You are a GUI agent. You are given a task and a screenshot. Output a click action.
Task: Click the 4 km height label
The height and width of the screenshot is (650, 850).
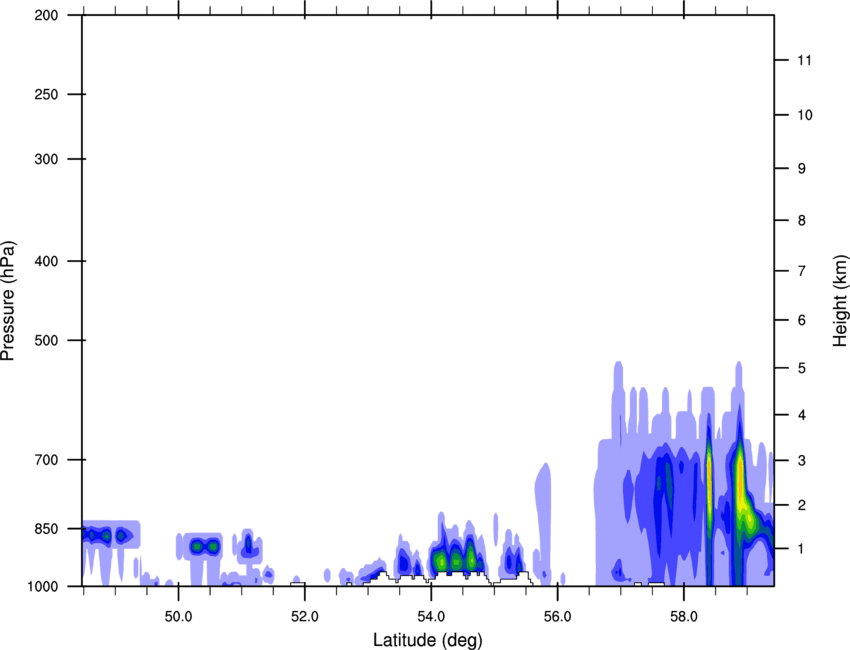(x=802, y=415)
